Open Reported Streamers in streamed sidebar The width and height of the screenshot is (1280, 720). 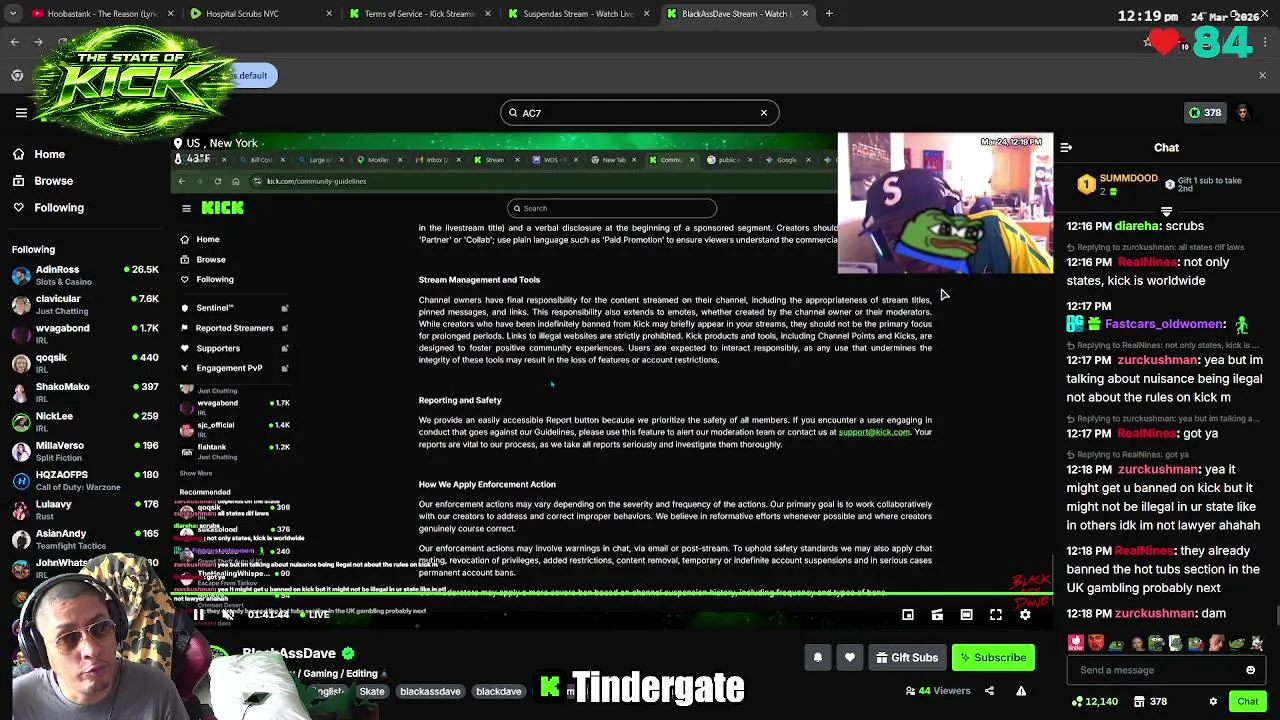(234, 328)
